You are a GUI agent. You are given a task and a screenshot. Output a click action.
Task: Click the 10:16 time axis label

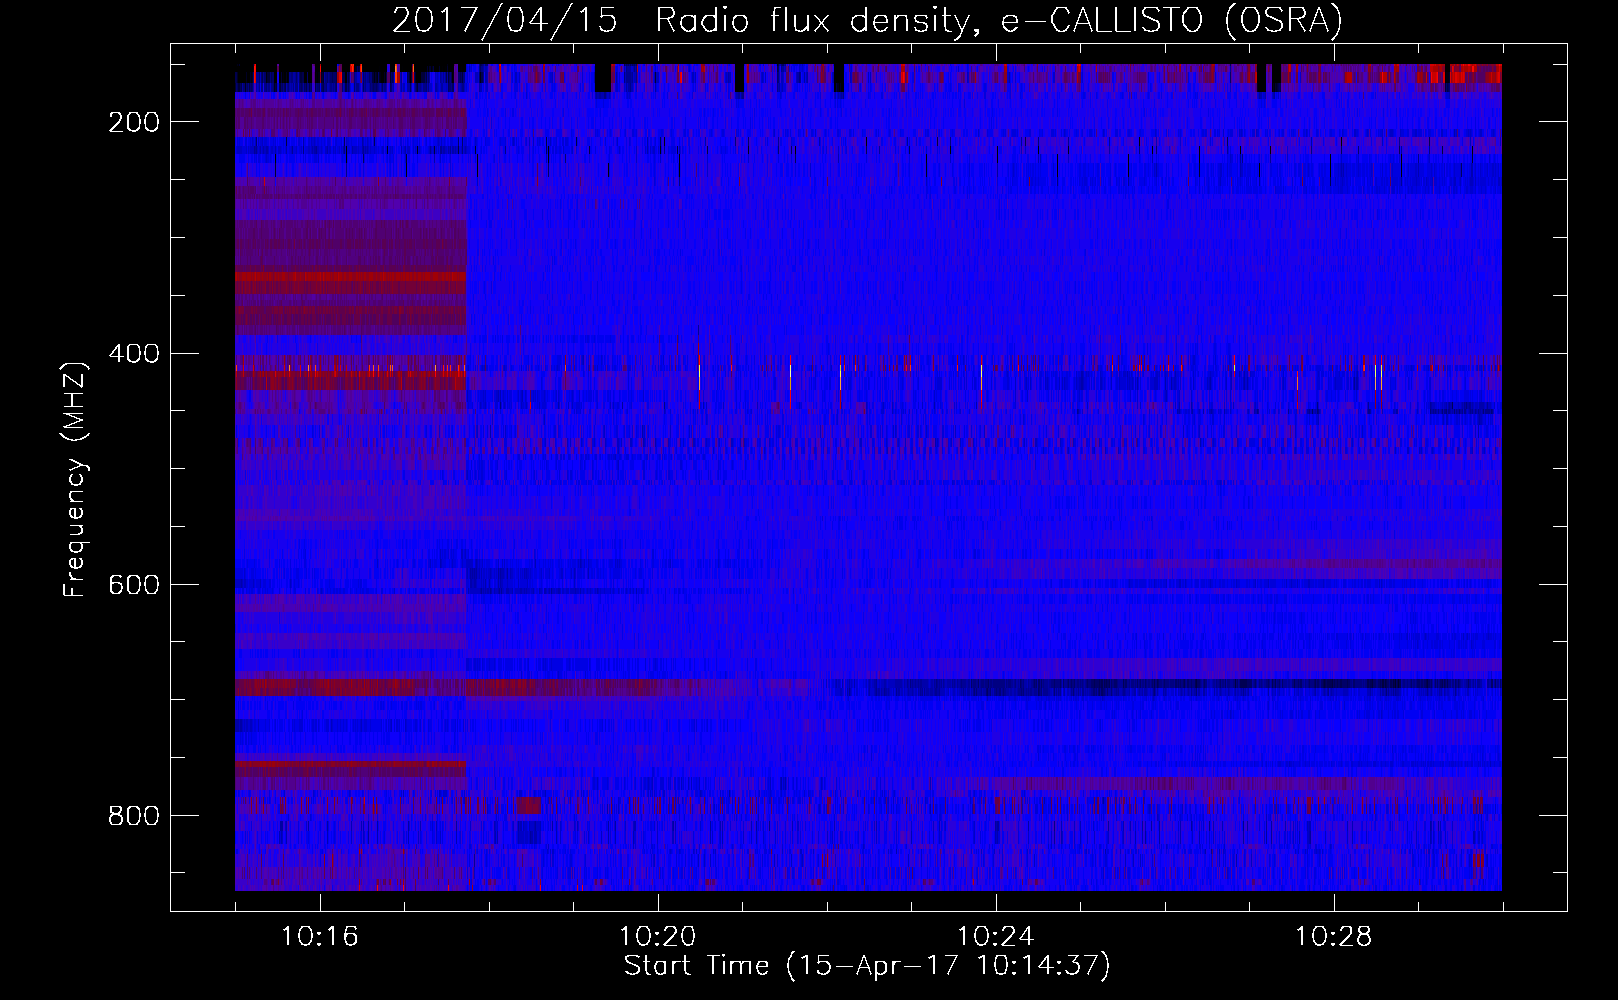[319, 937]
